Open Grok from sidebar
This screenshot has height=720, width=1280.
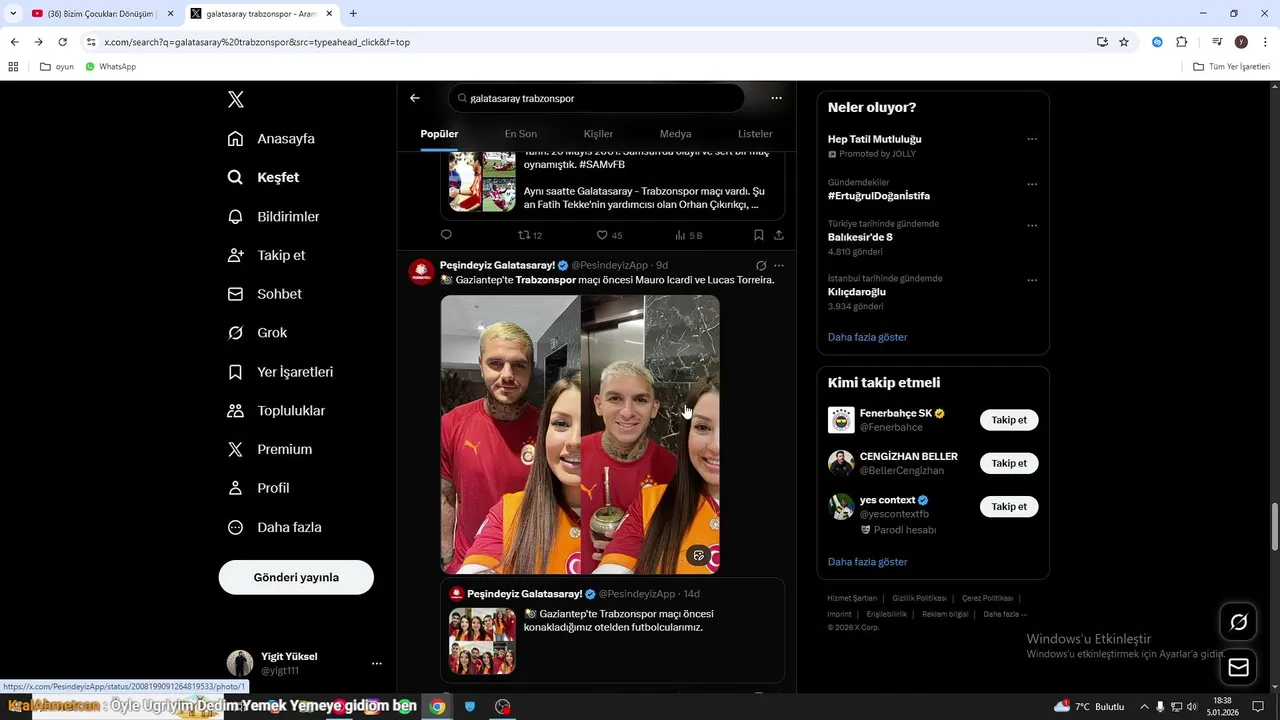pyautogui.click(x=257, y=333)
